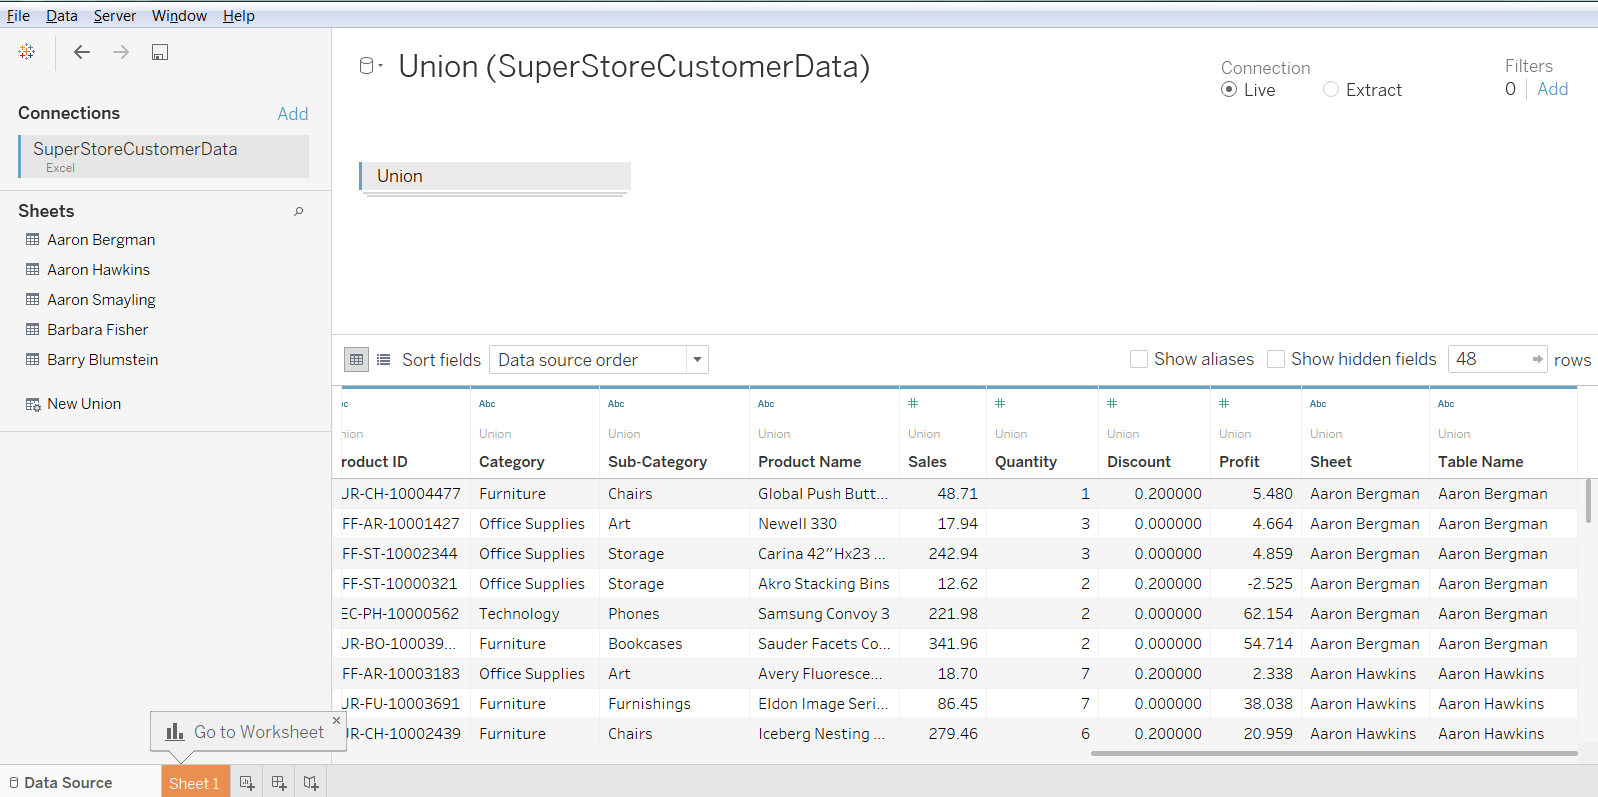Screen dimensions: 1598x797
Task: Click the new story icon
Action: [x=311, y=783]
